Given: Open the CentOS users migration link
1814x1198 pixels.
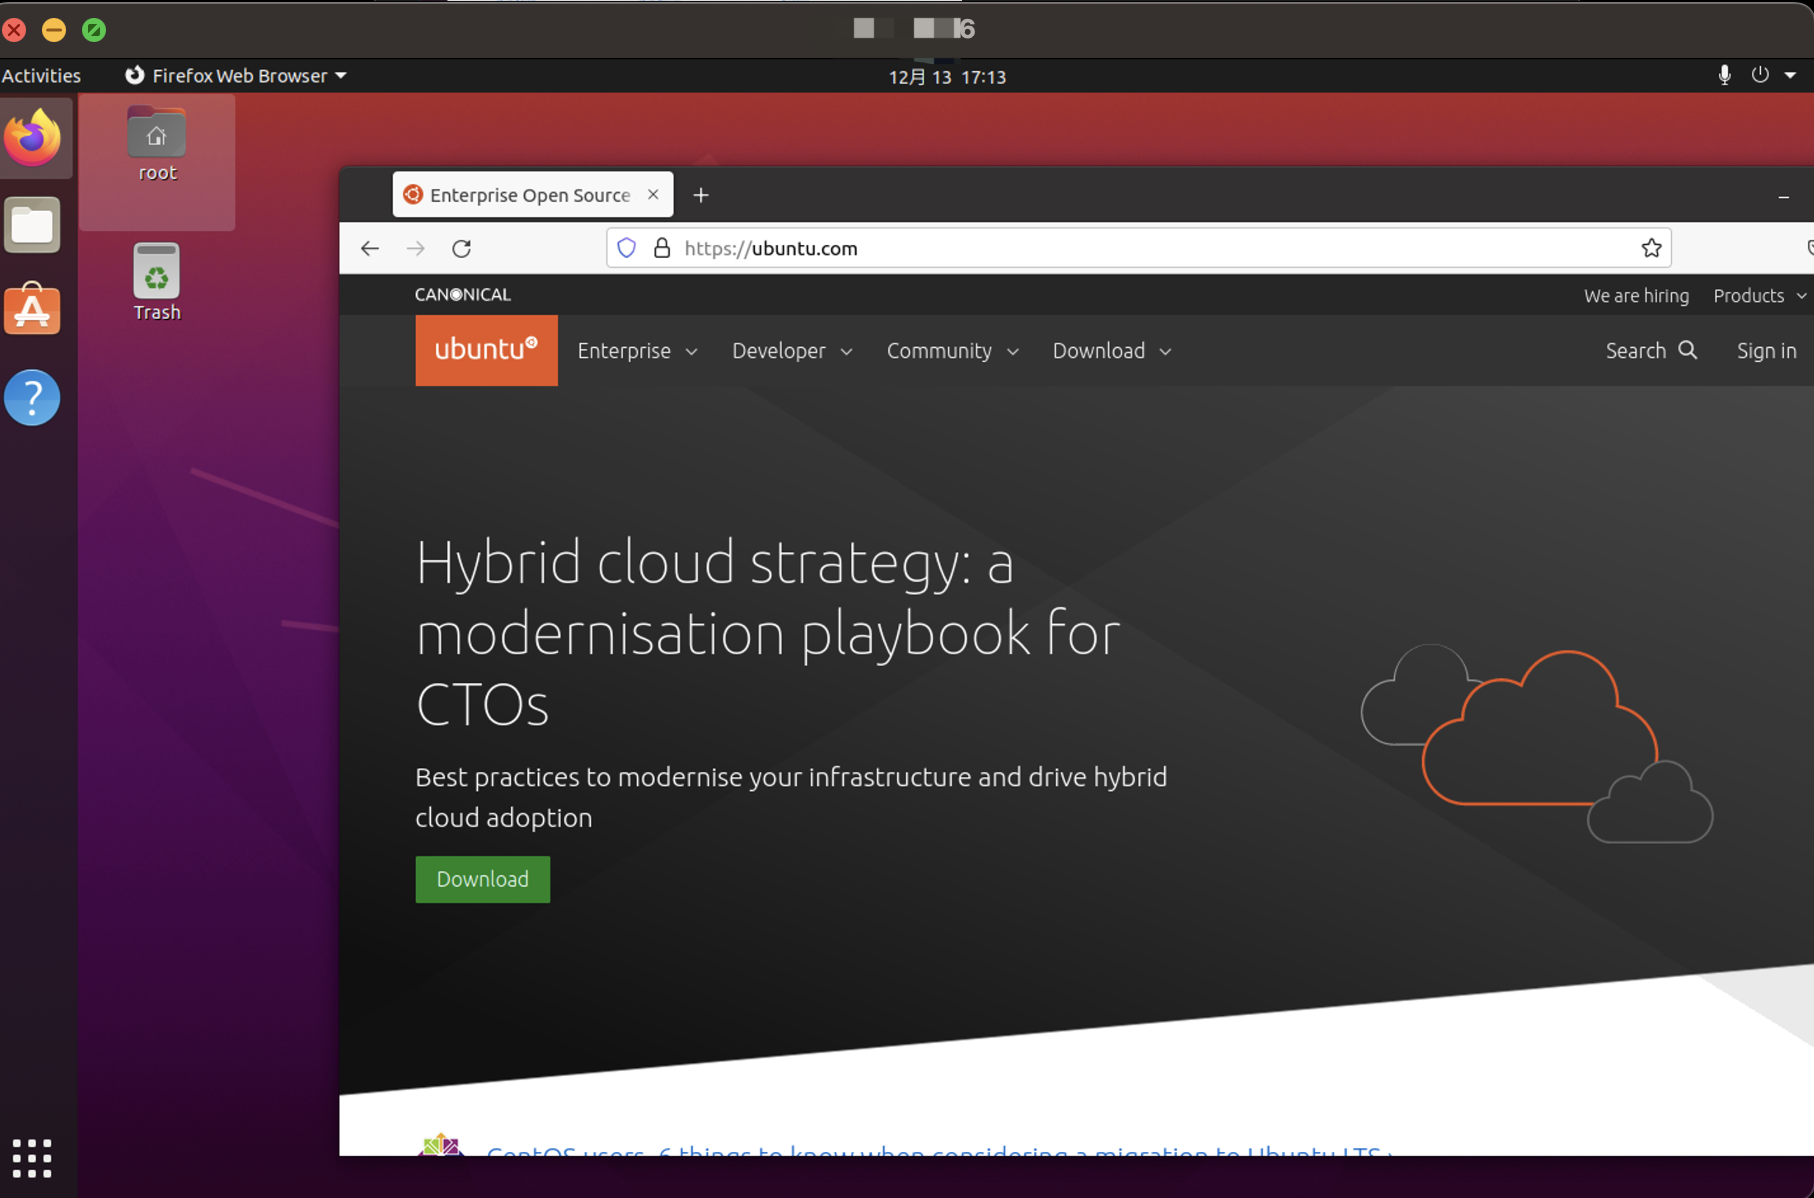Looking at the screenshot, I should 939,1150.
